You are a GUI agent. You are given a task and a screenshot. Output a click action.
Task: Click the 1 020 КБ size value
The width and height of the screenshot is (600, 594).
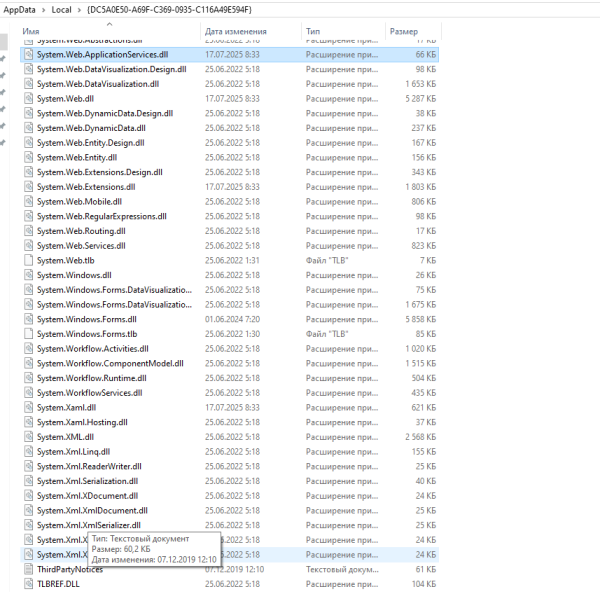pyautogui.click(x=421, y=349)
